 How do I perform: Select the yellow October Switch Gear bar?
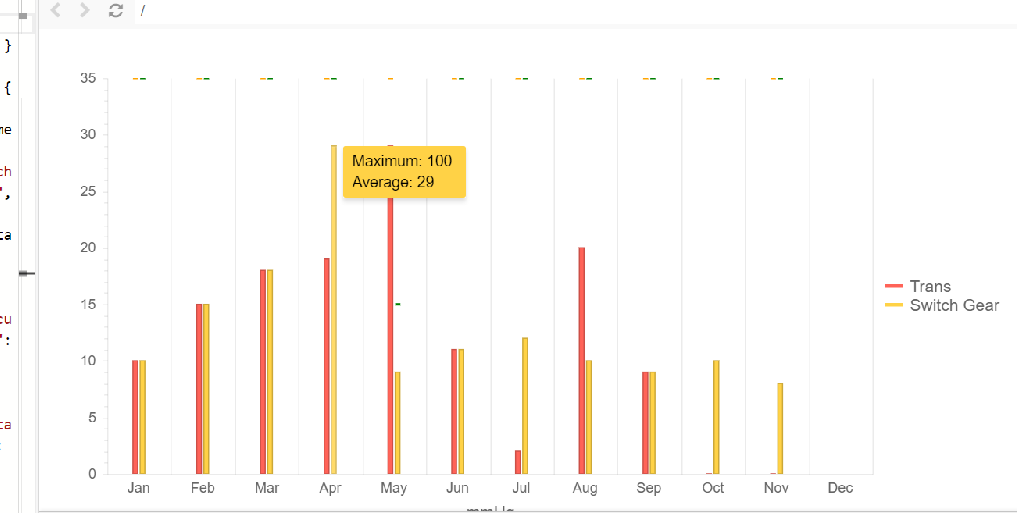(x=716, y=417)
